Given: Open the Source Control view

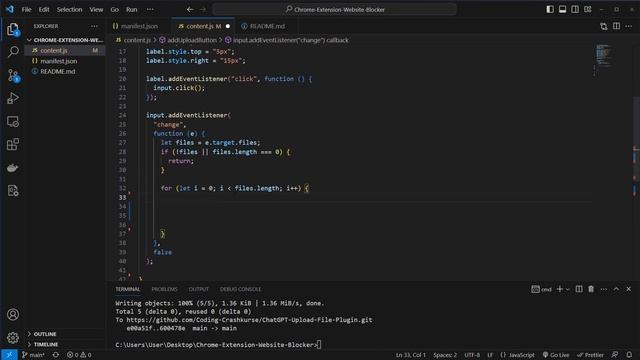Looking at the screenshot, I should [13, 75].
